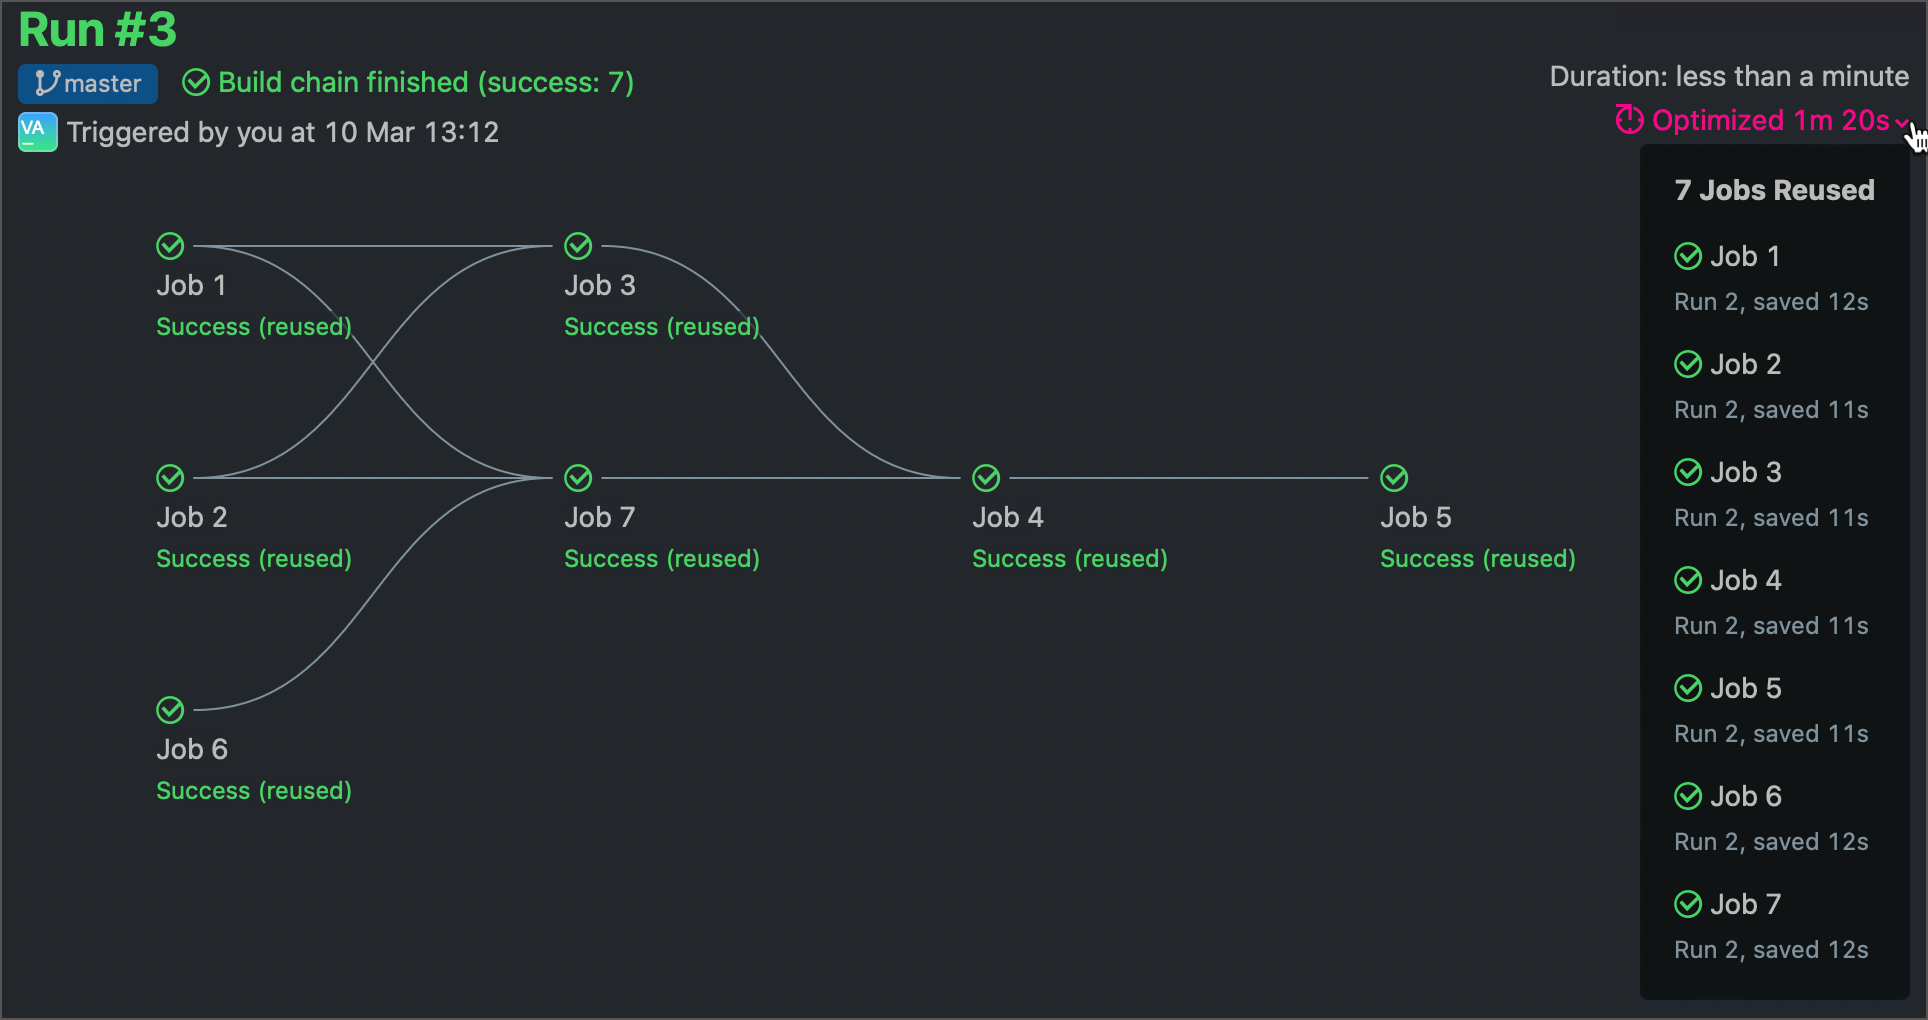Click the Build chain finished status text
The width and height of the screenshot is (1928, 1020).
pyautogui.click(x=425, y=82)
